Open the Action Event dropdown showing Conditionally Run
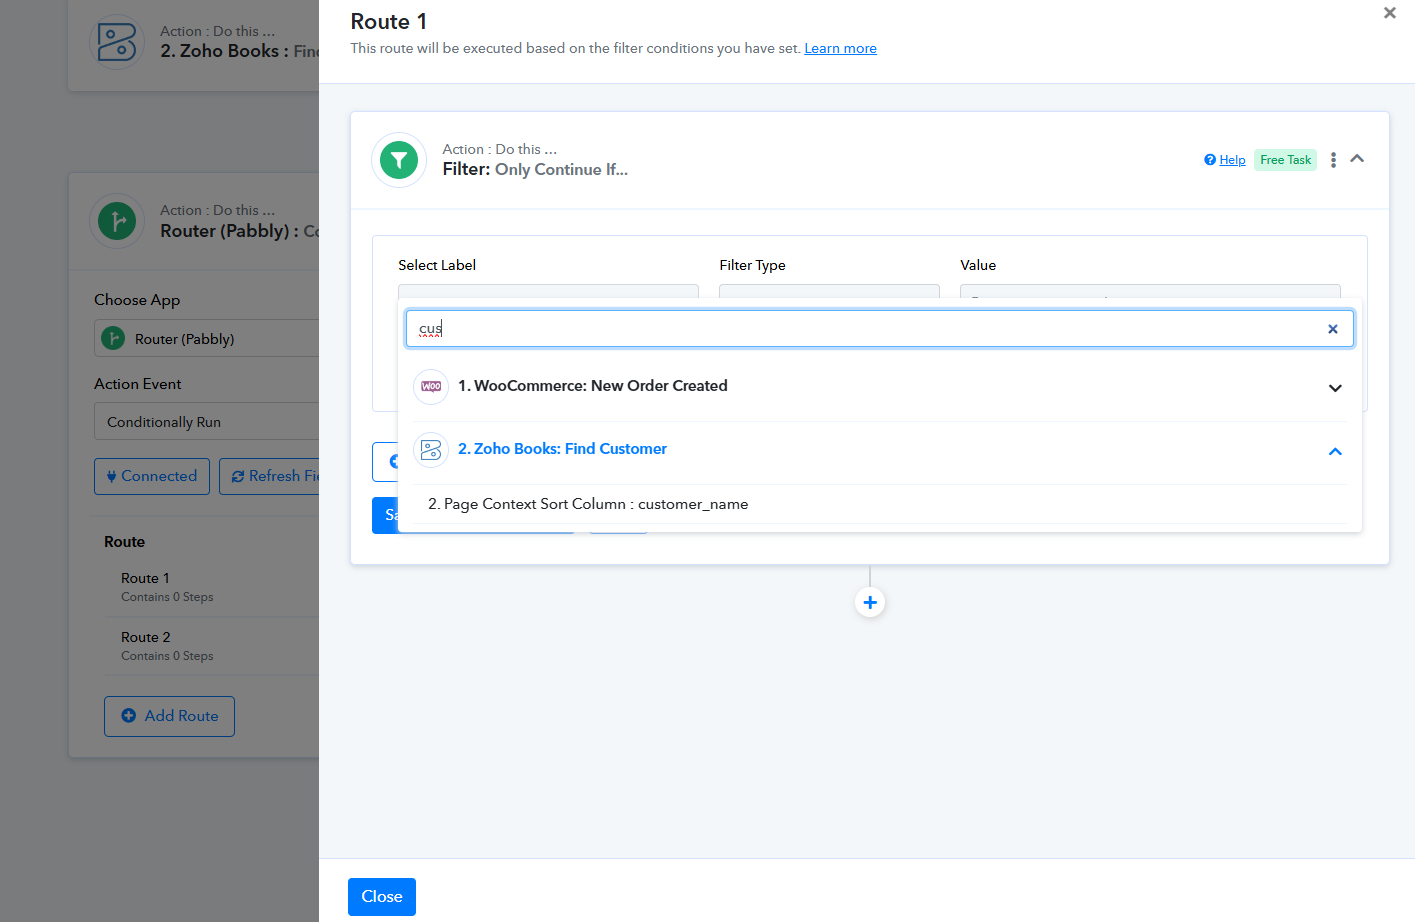This screenshot has height=922, width=1415. 207,422
